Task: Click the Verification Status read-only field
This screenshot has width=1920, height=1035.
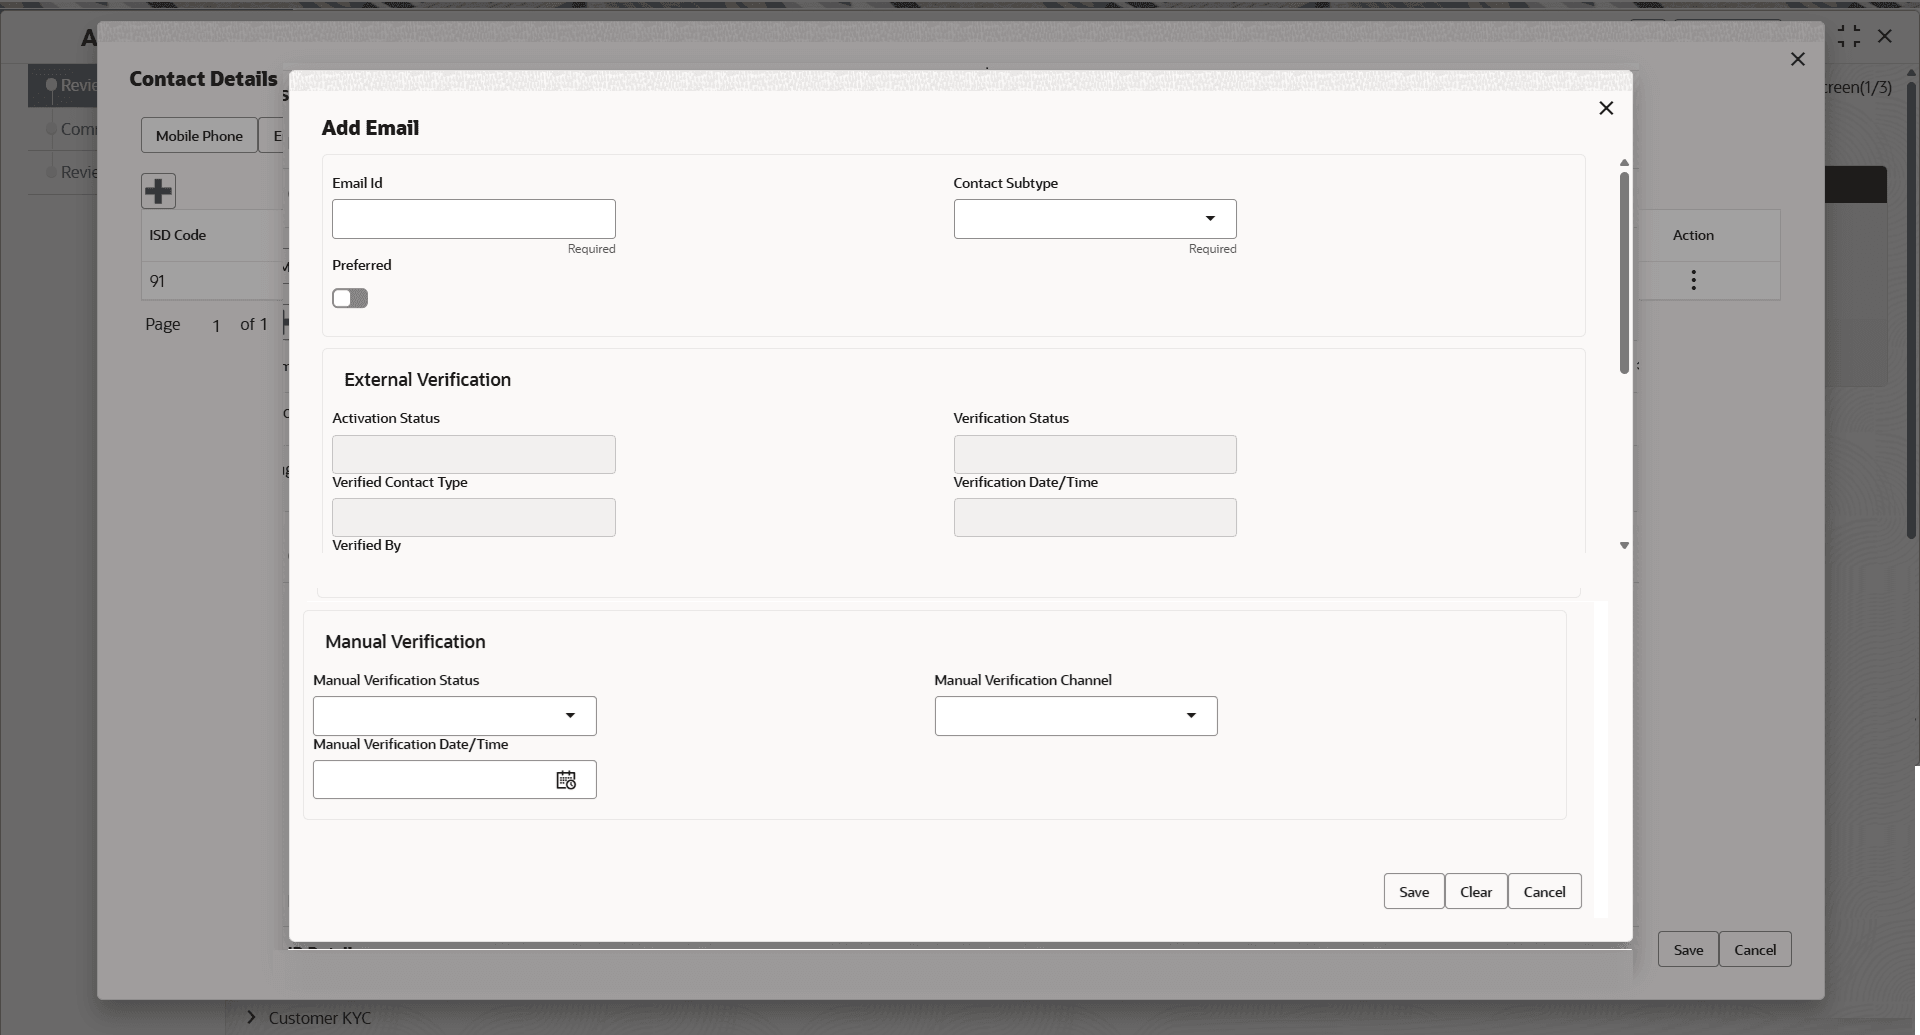Action: tap(1095, 455)
